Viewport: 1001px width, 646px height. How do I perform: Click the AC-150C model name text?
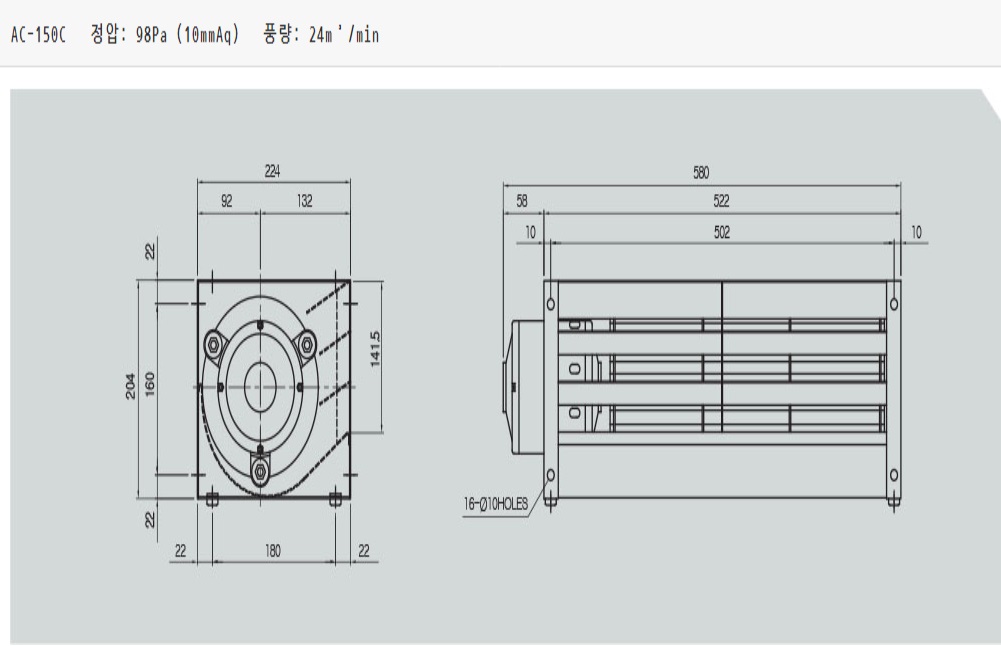point(38,35)
